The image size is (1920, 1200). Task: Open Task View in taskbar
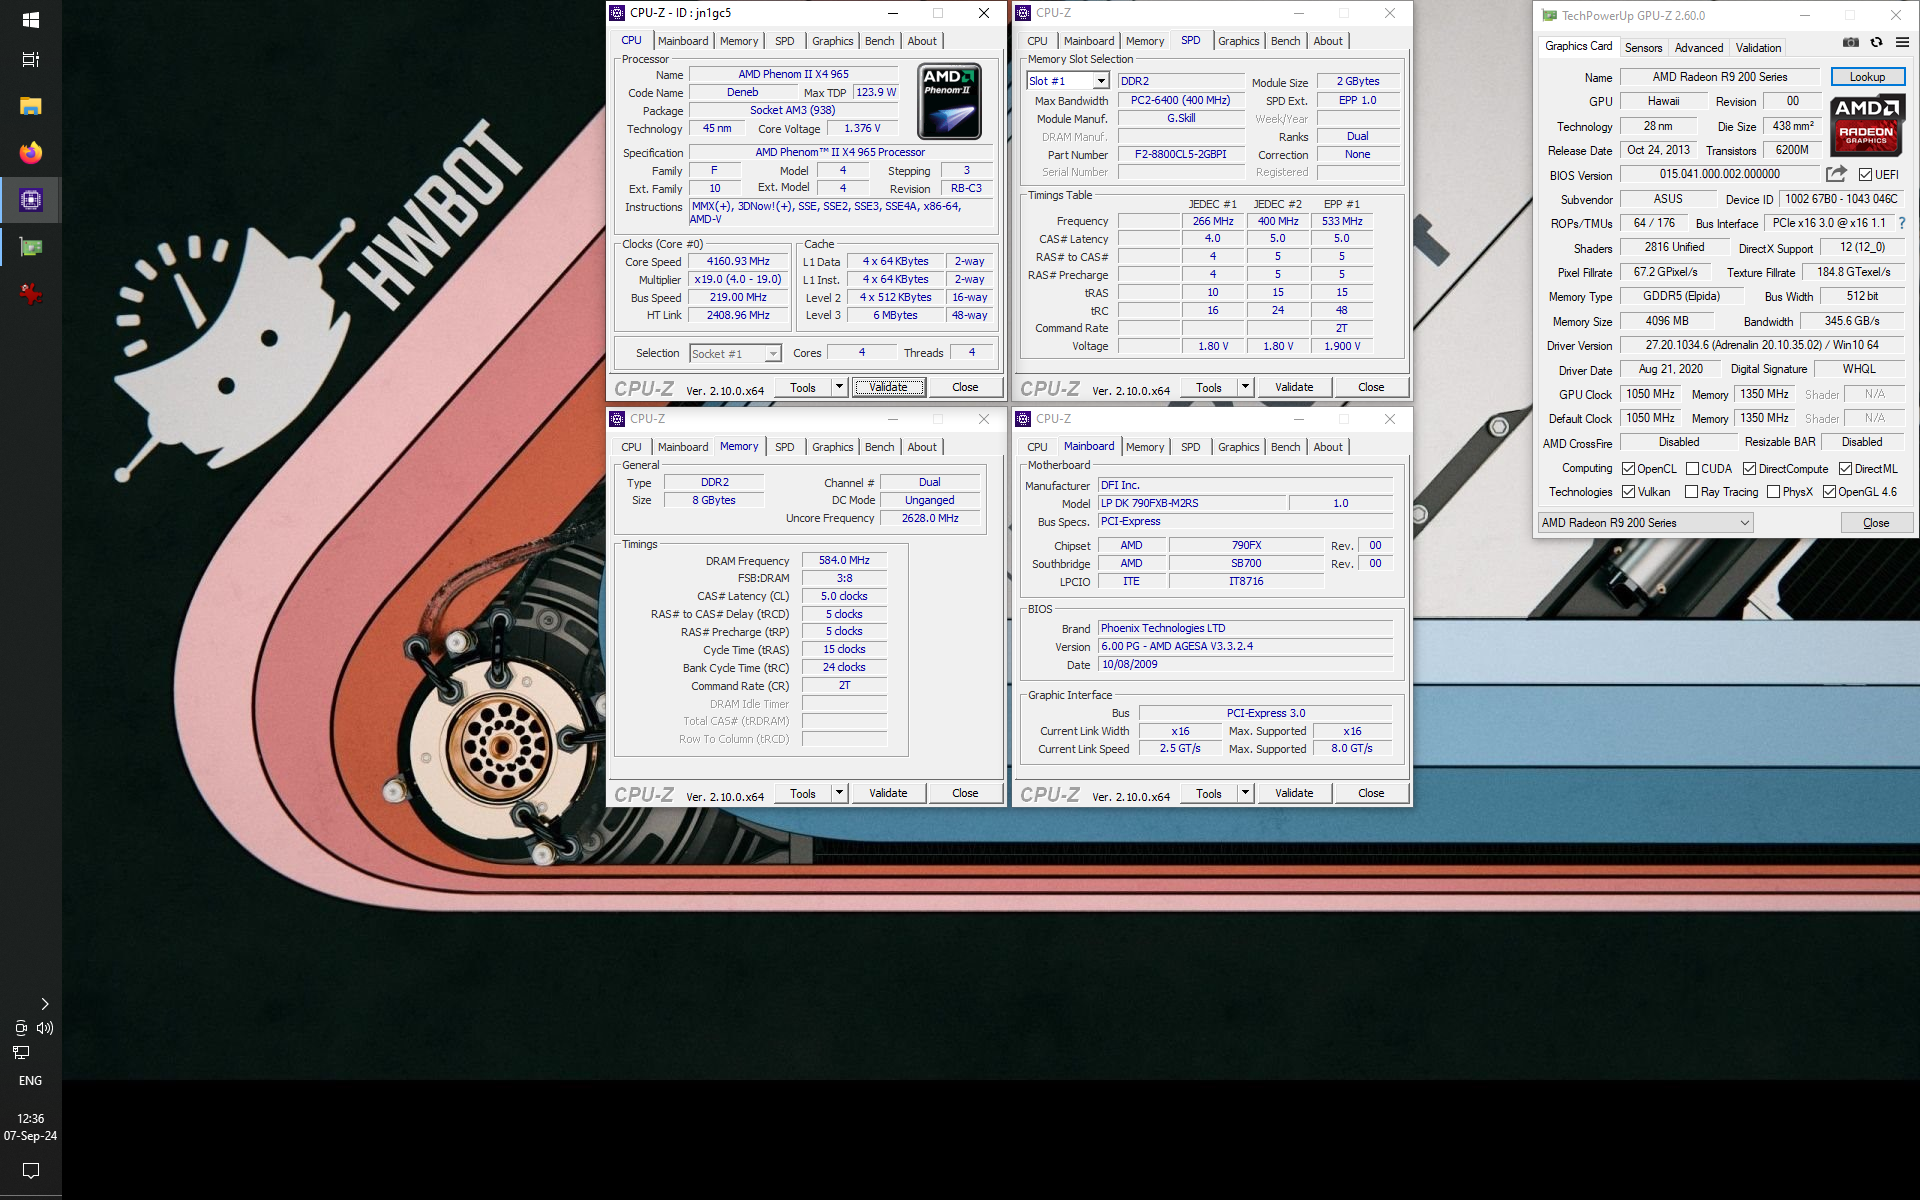[x=30, y=60]
